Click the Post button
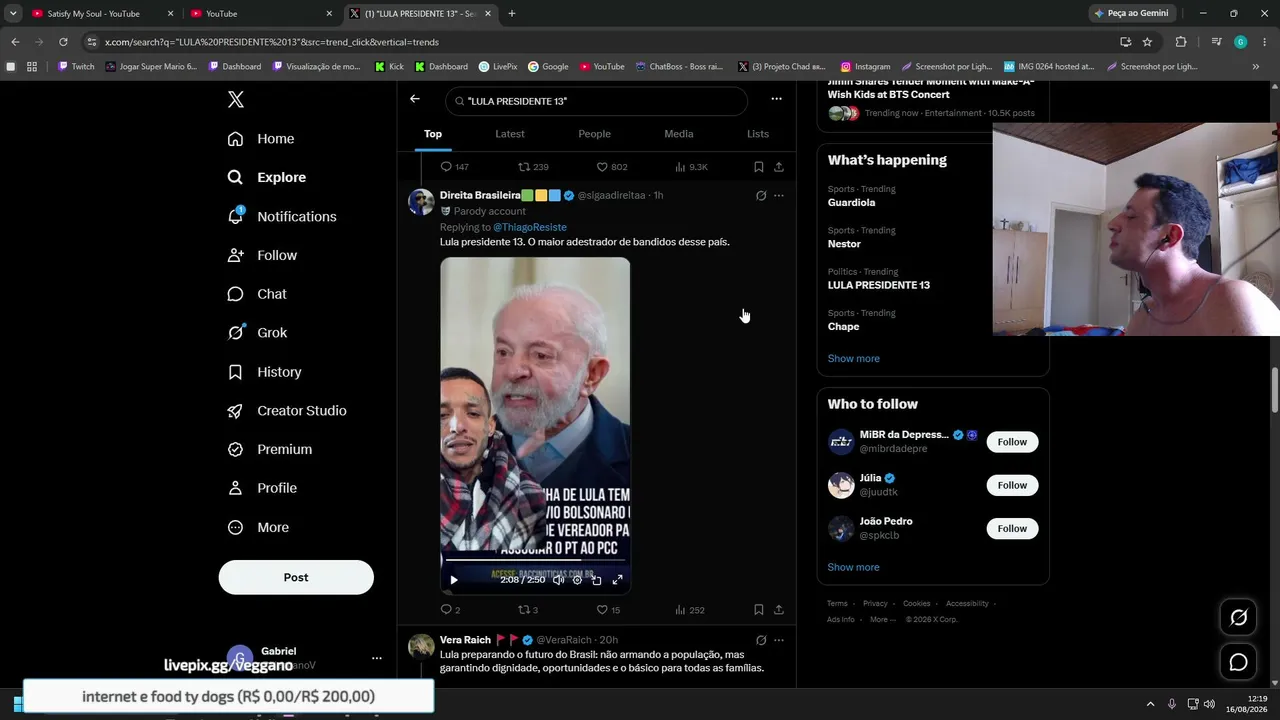Image resolution: width=1280 pixels, height=720 pixels. (x=296, y=577)
